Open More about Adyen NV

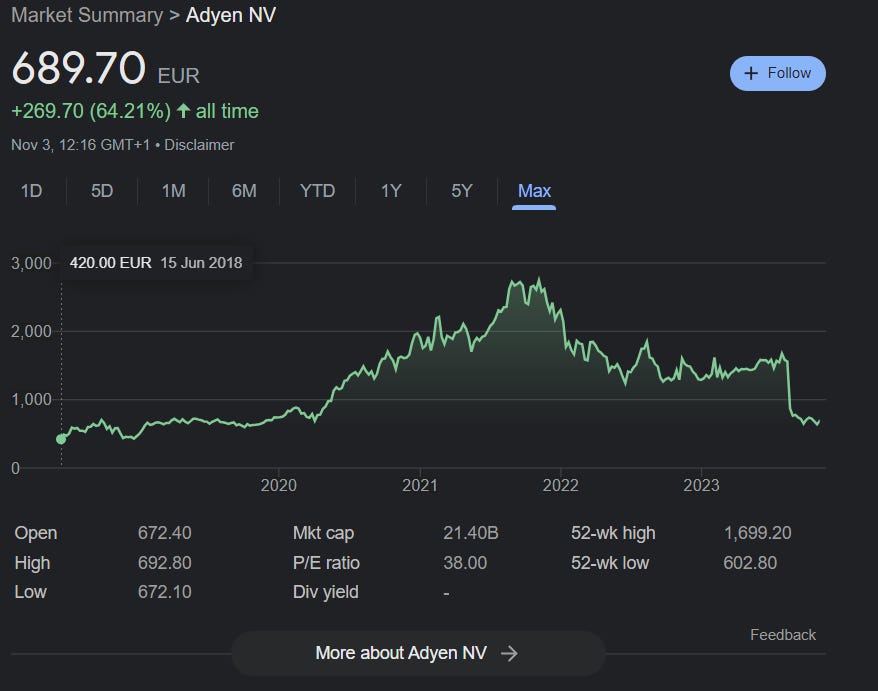[x=418, y=653]
